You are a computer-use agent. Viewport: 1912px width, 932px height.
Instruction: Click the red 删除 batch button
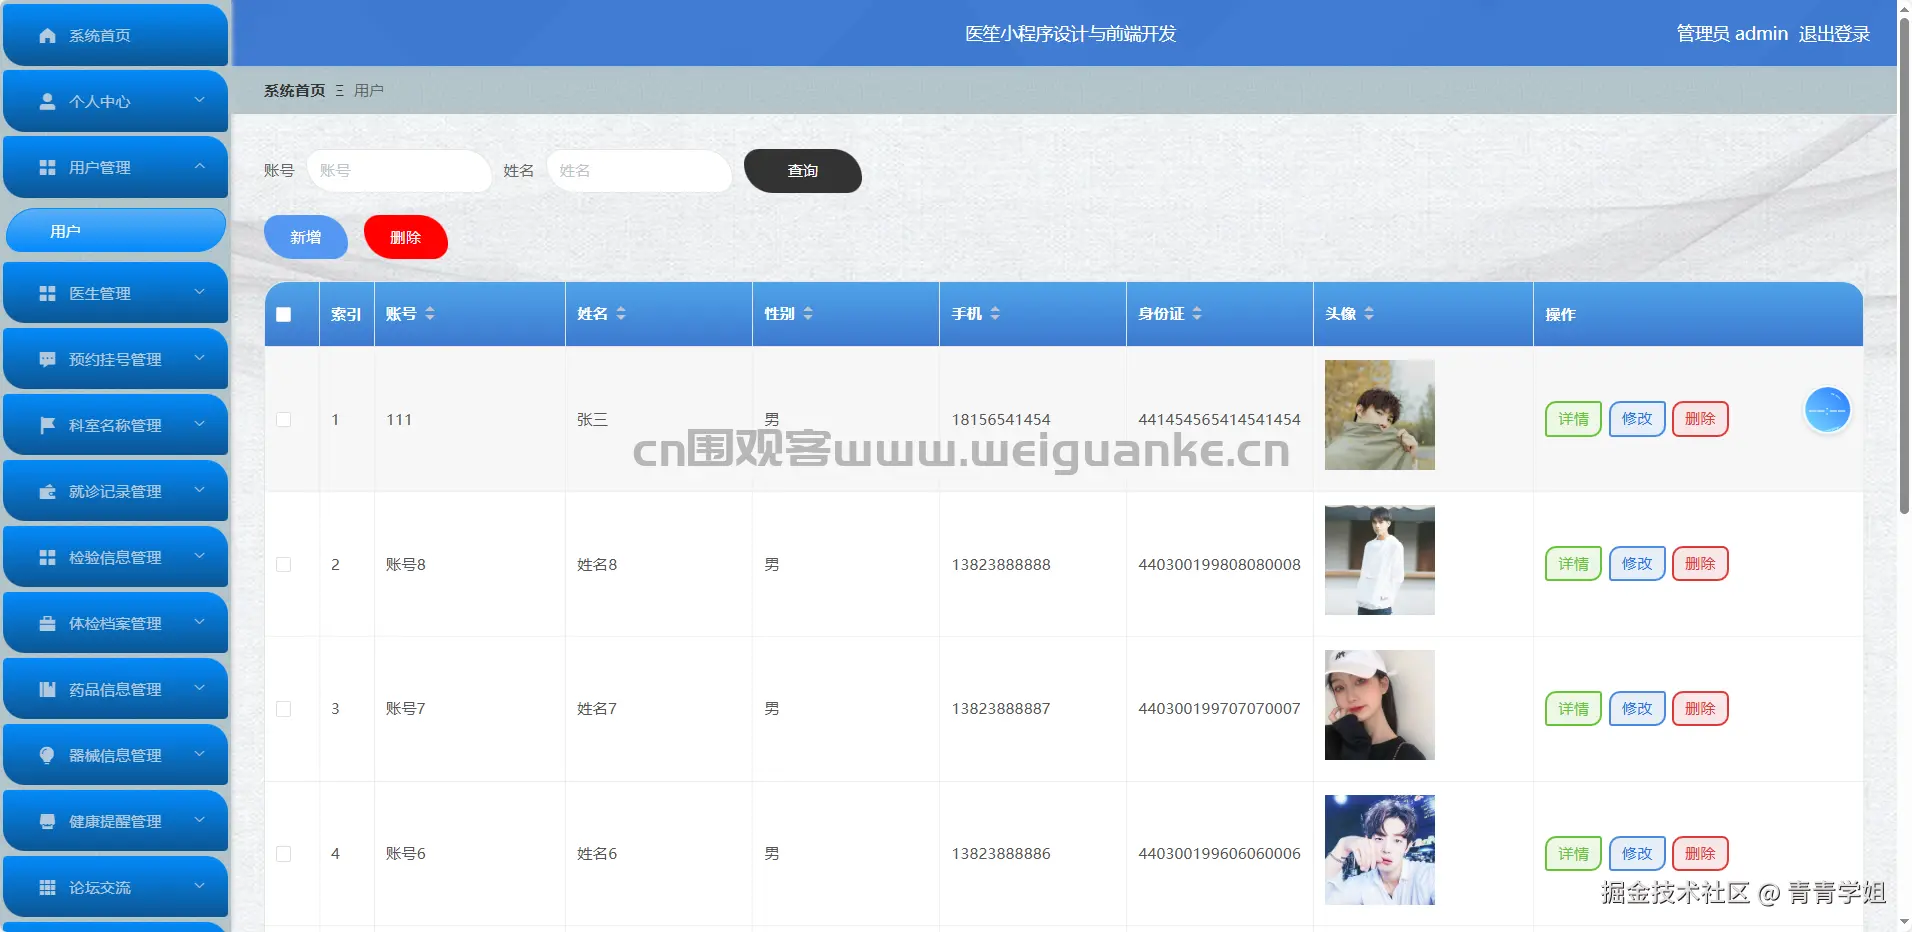click(406, 237)
